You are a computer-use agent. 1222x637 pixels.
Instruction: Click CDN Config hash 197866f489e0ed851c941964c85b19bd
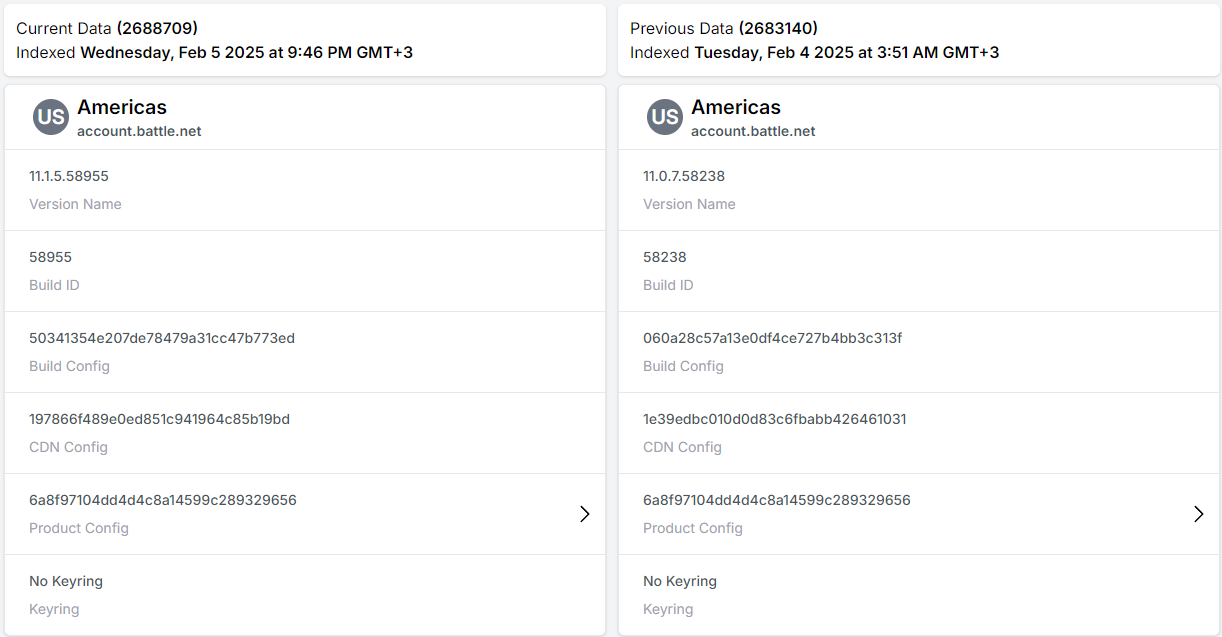click(x=159, y=419)
